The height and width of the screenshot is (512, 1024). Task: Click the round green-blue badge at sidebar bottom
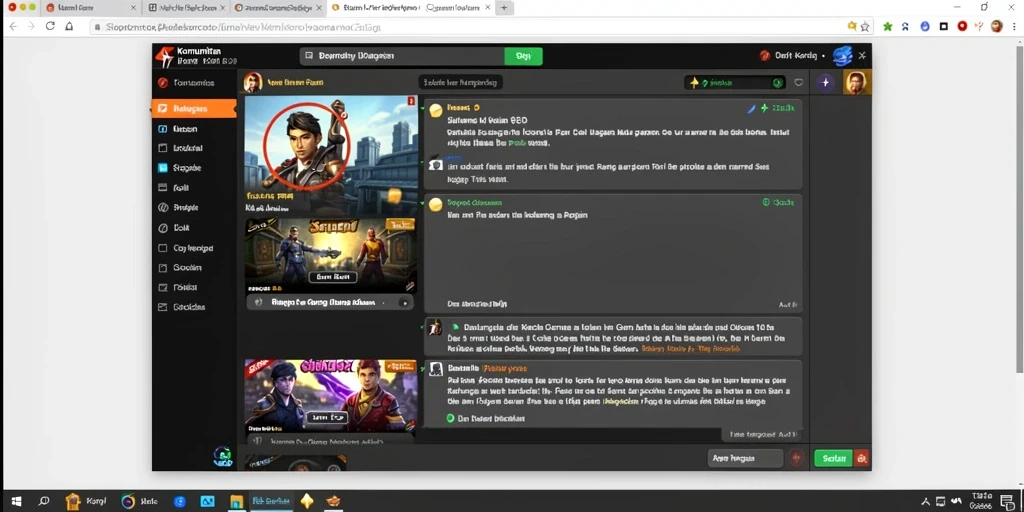point(222,456)
